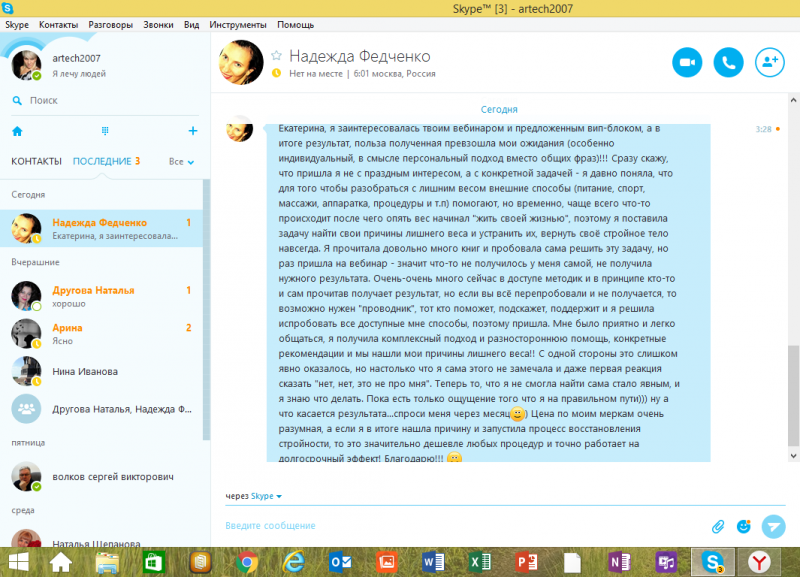Open Google Chrome from the taskbar
Viewport: 800px width, 577px height.
pyautogui.click(x=247, y=562)
